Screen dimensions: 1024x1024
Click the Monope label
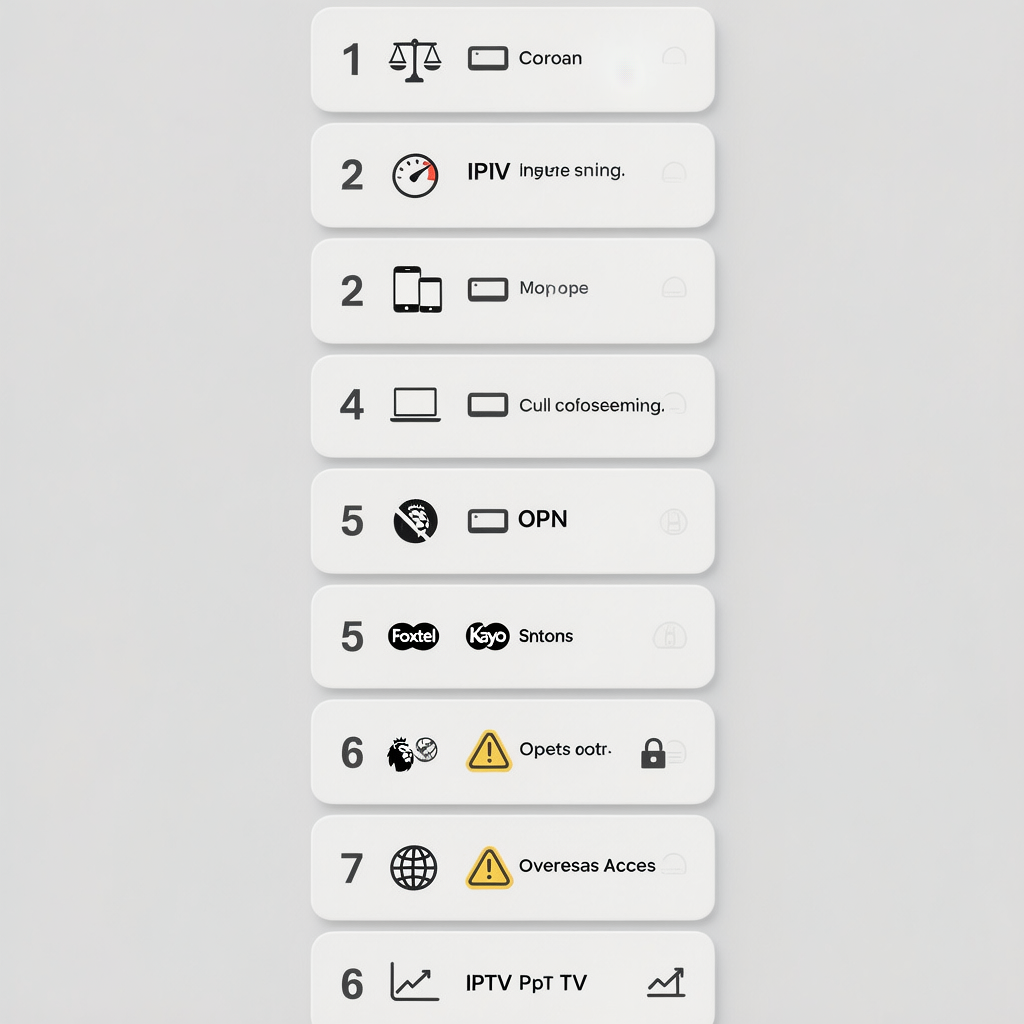pyautogui.click(x=554, y=288)
